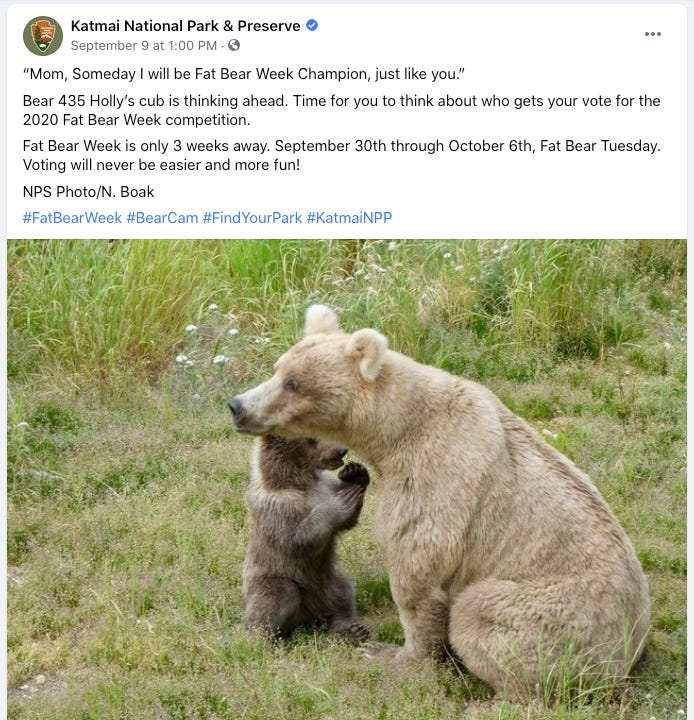Open the three-dot post options menu
Image resolution: width=694 pixels, height=720 pixels.
click(652, 34)
